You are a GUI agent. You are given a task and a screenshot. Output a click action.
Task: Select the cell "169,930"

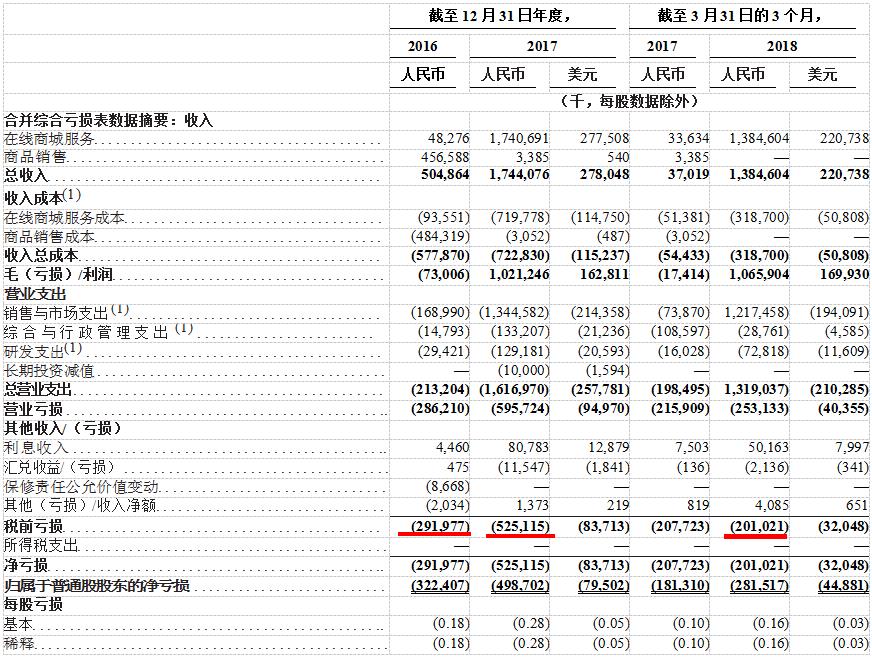[844, 274]
